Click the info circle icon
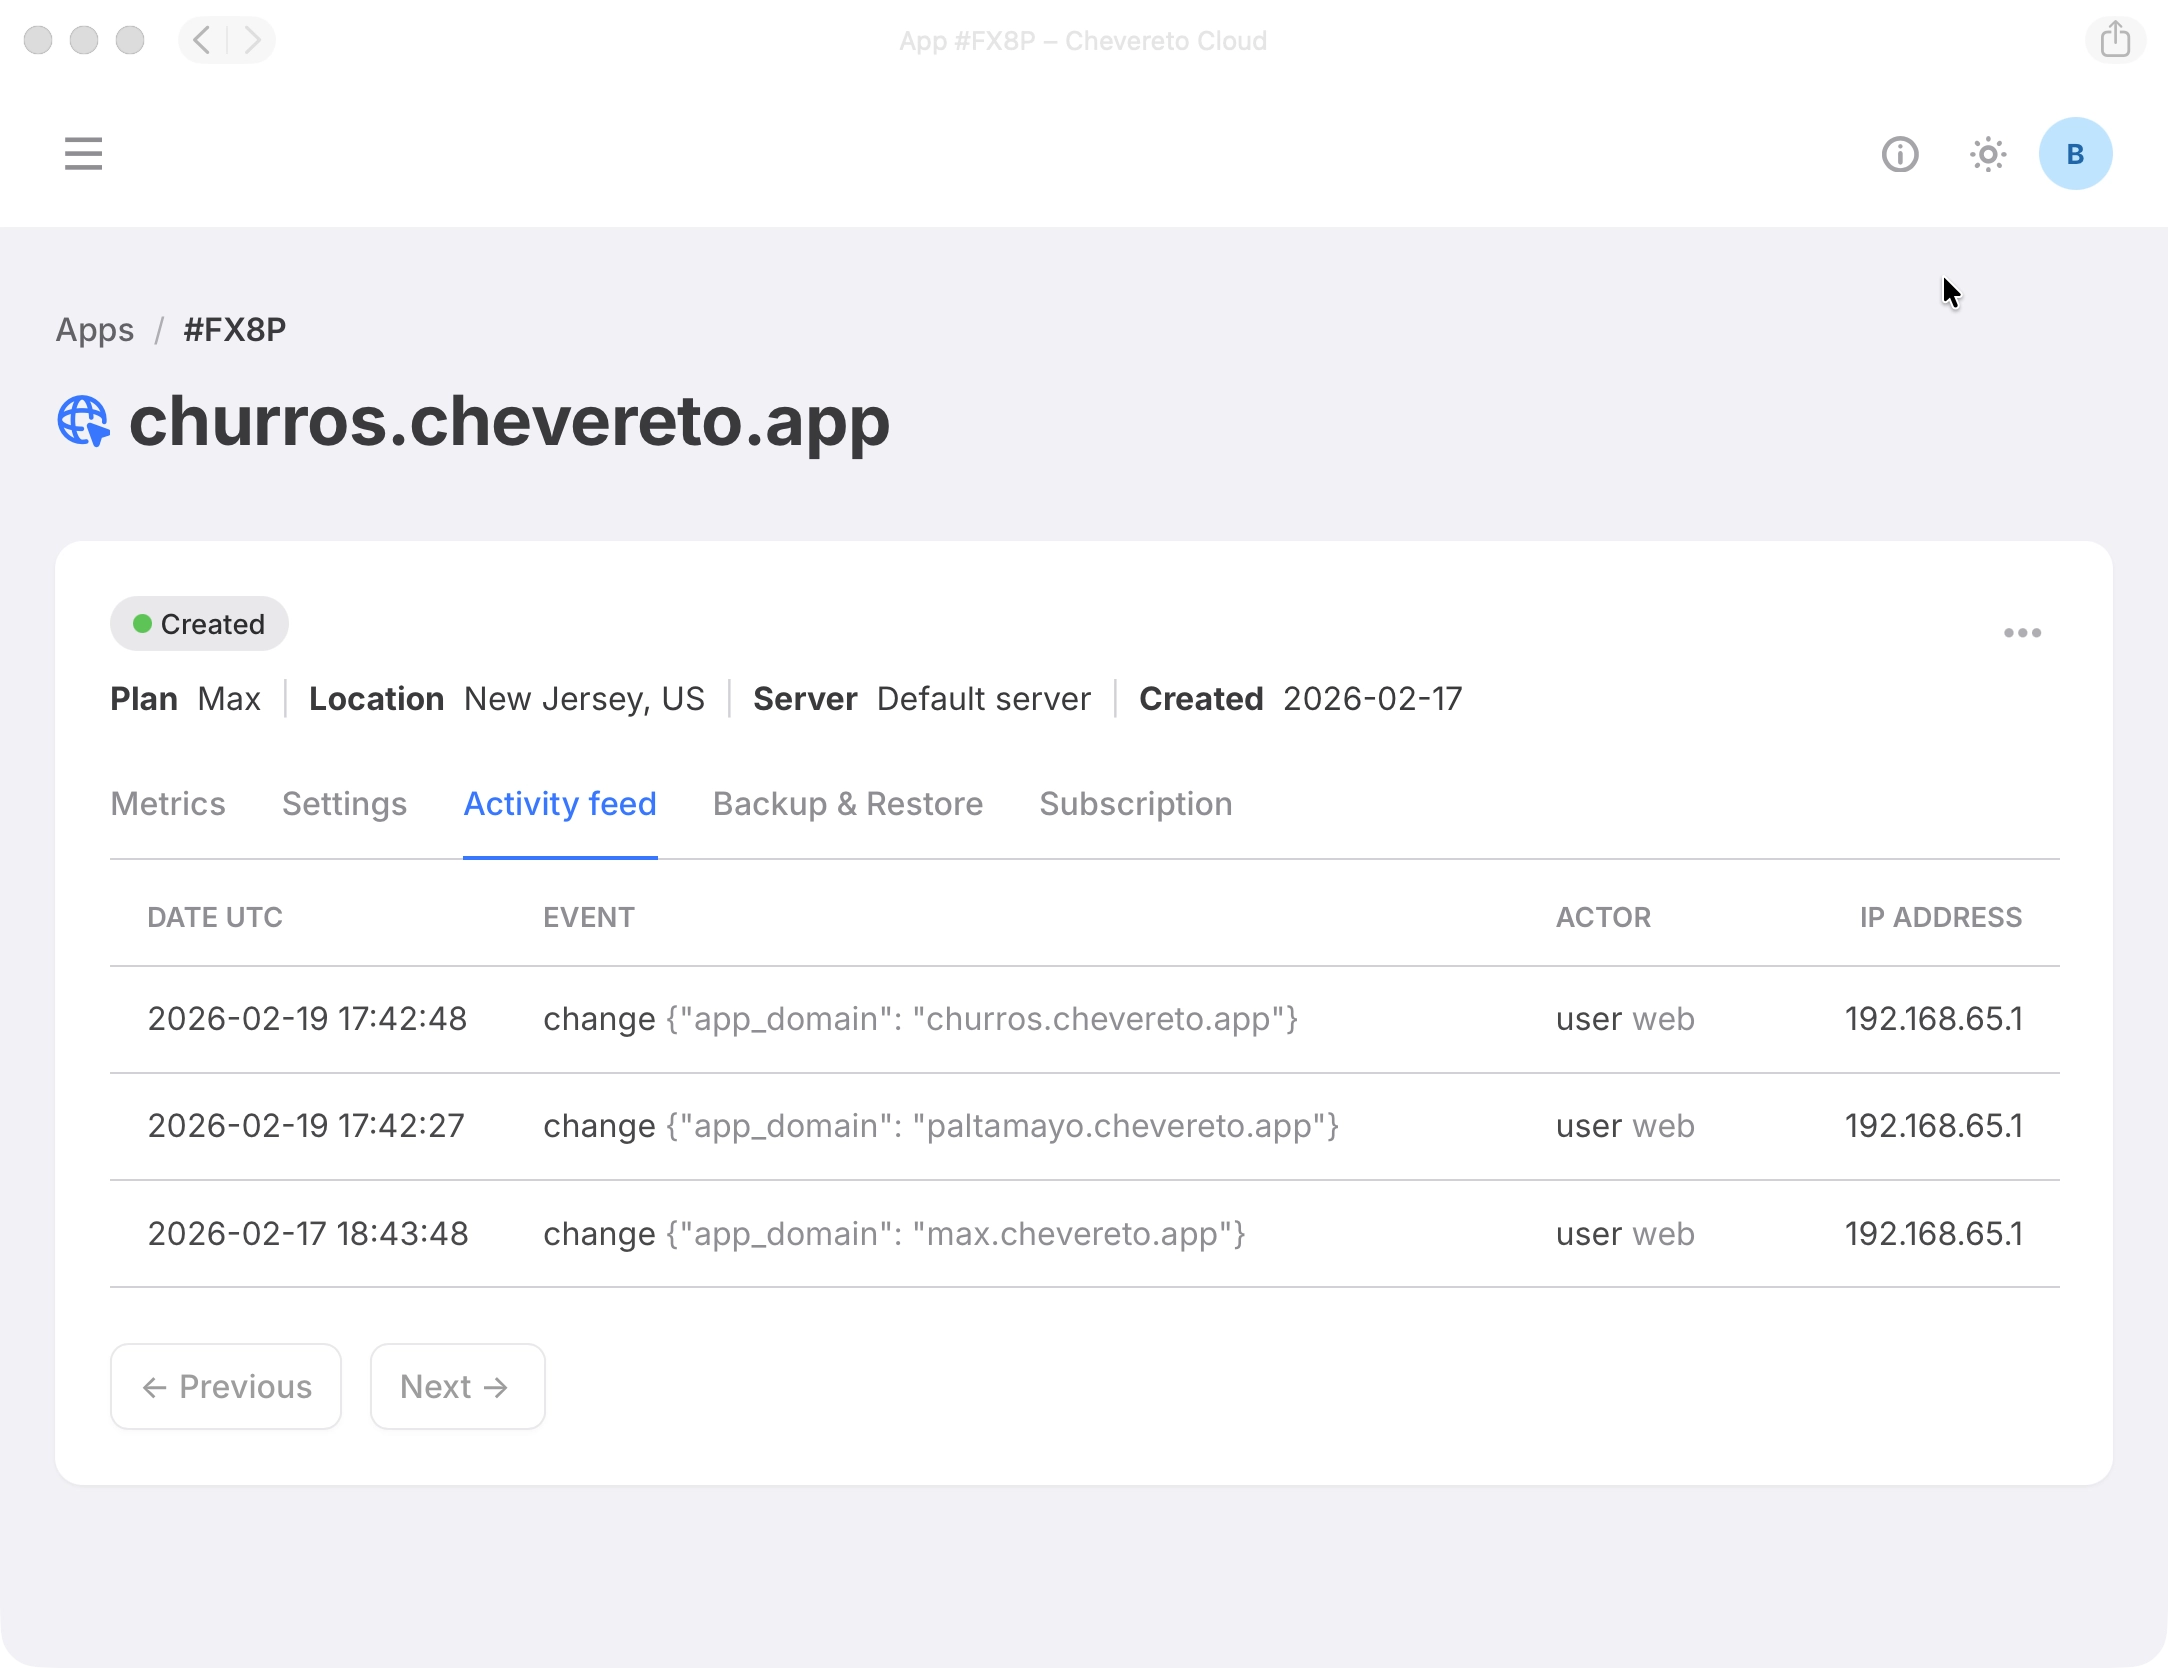The image size is (2168, 1668). click(1899, 154)
